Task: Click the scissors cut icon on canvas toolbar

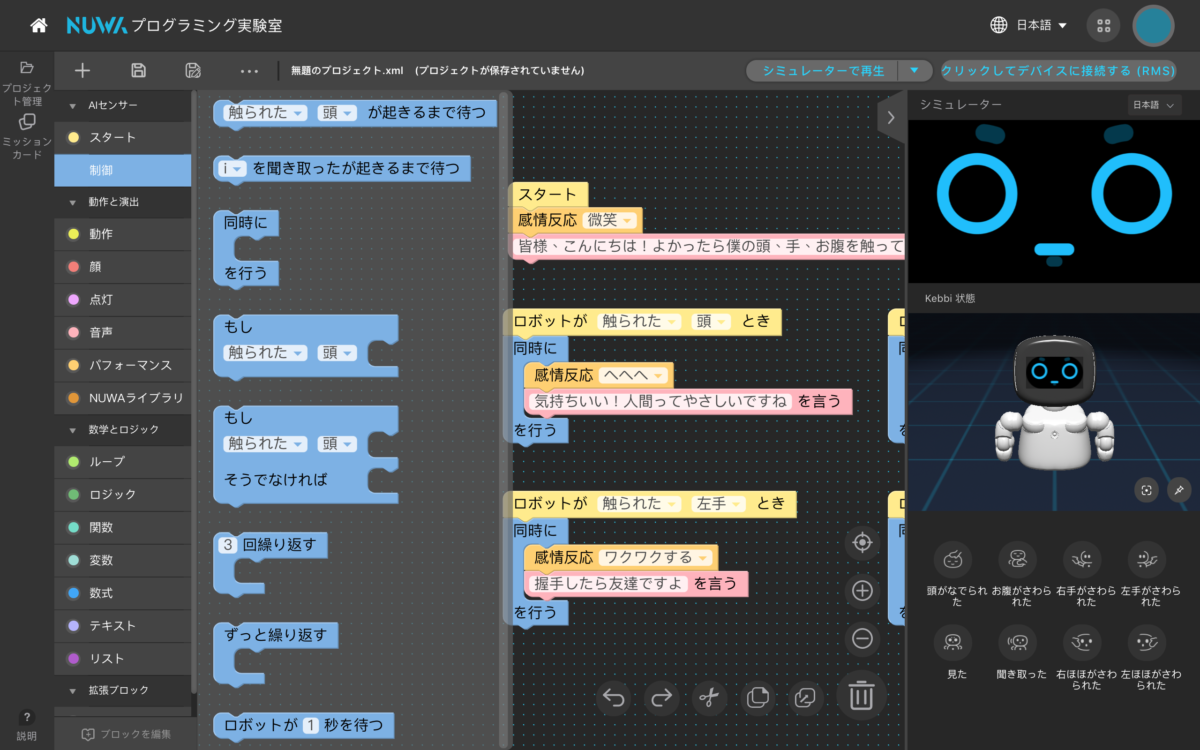Action: coord(709,697)
